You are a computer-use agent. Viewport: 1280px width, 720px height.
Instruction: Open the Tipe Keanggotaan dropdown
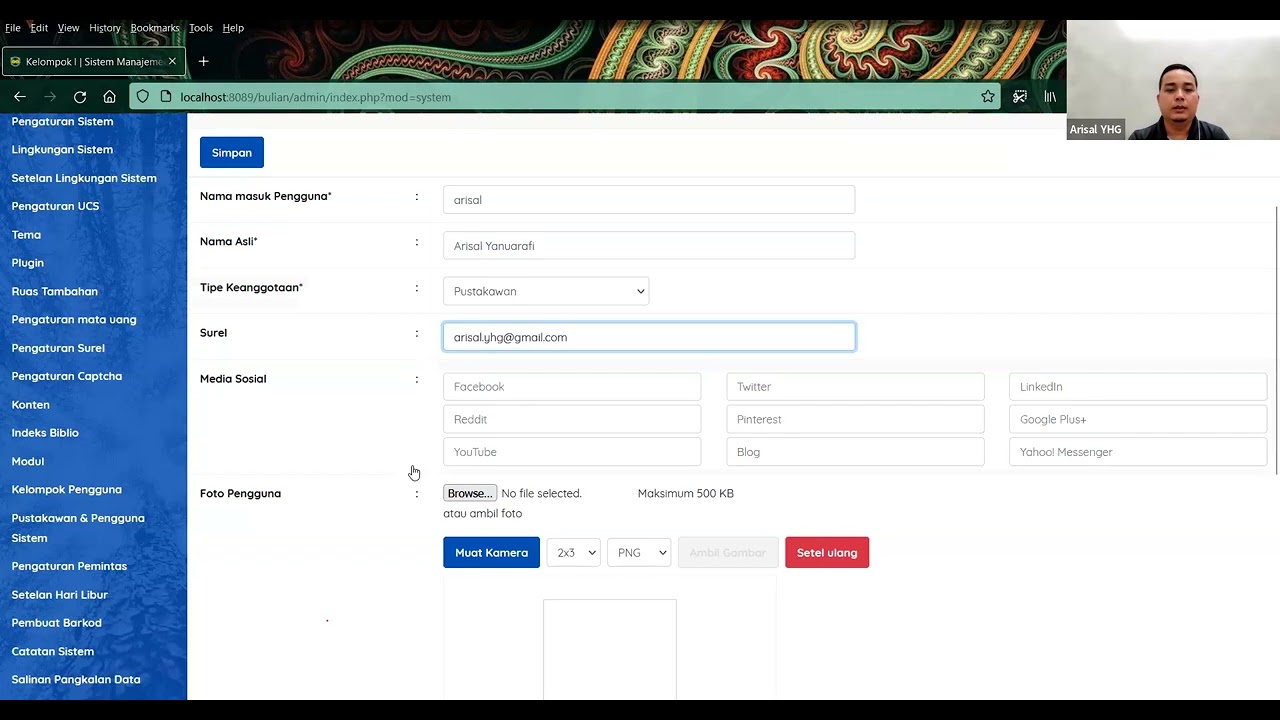546,291
